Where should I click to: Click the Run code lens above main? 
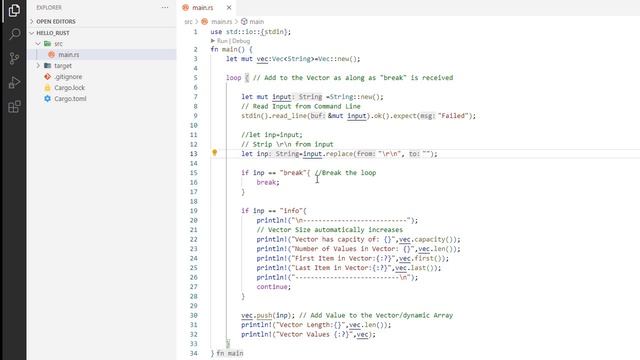click(x=222, y=41)
